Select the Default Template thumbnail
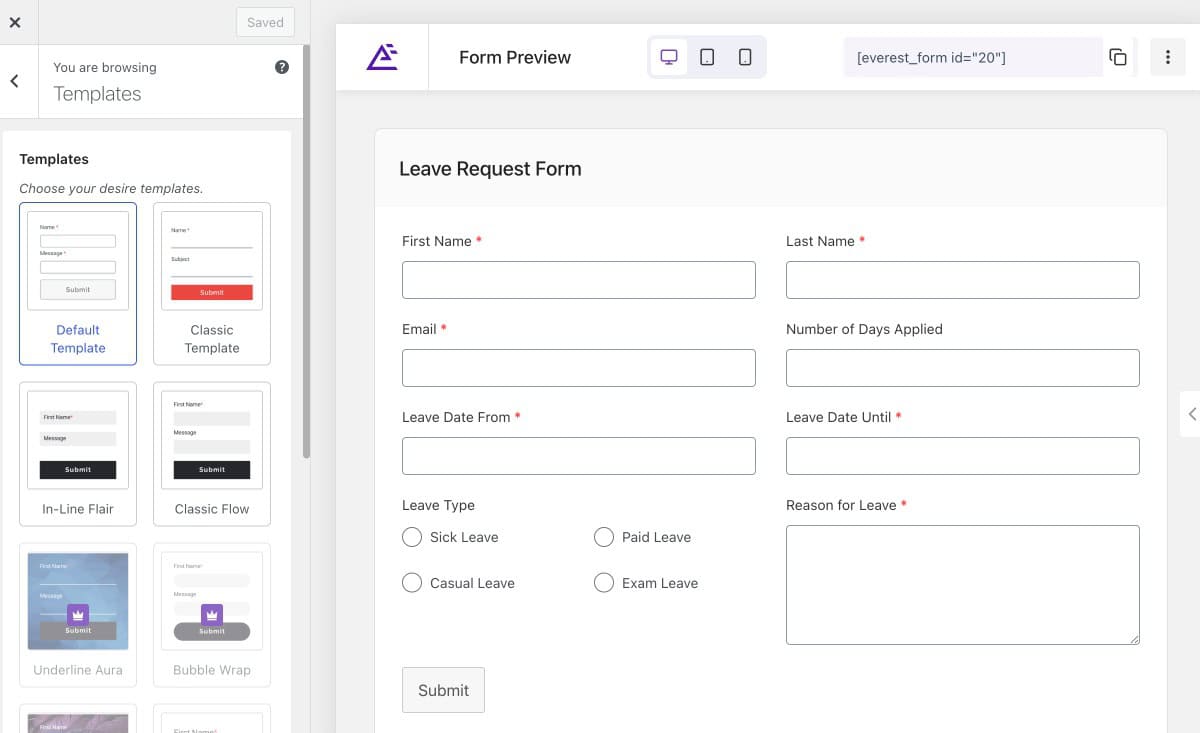The image size is (1200, 733). pos(78,284)
